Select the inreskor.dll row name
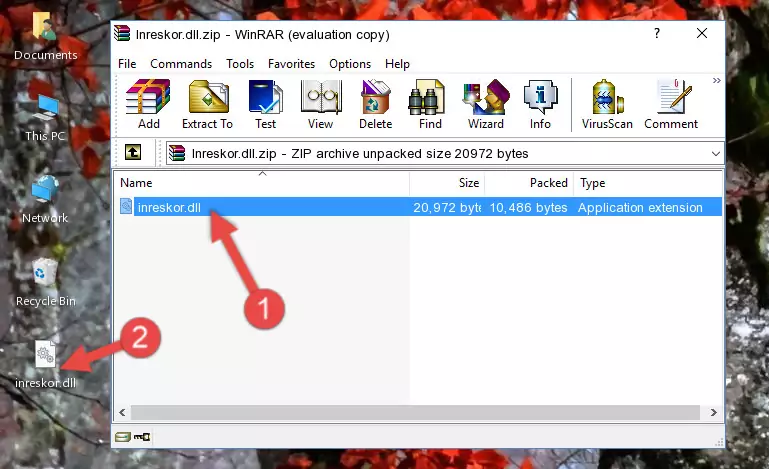 click(169, 208)
